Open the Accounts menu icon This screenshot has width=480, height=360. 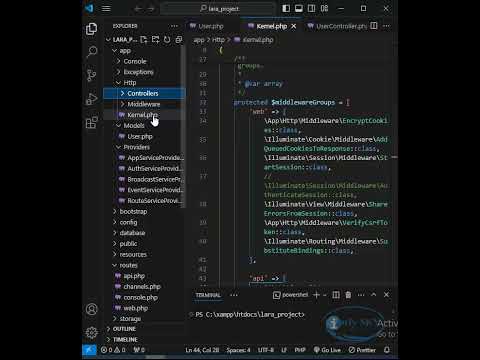tap(91, 309)
